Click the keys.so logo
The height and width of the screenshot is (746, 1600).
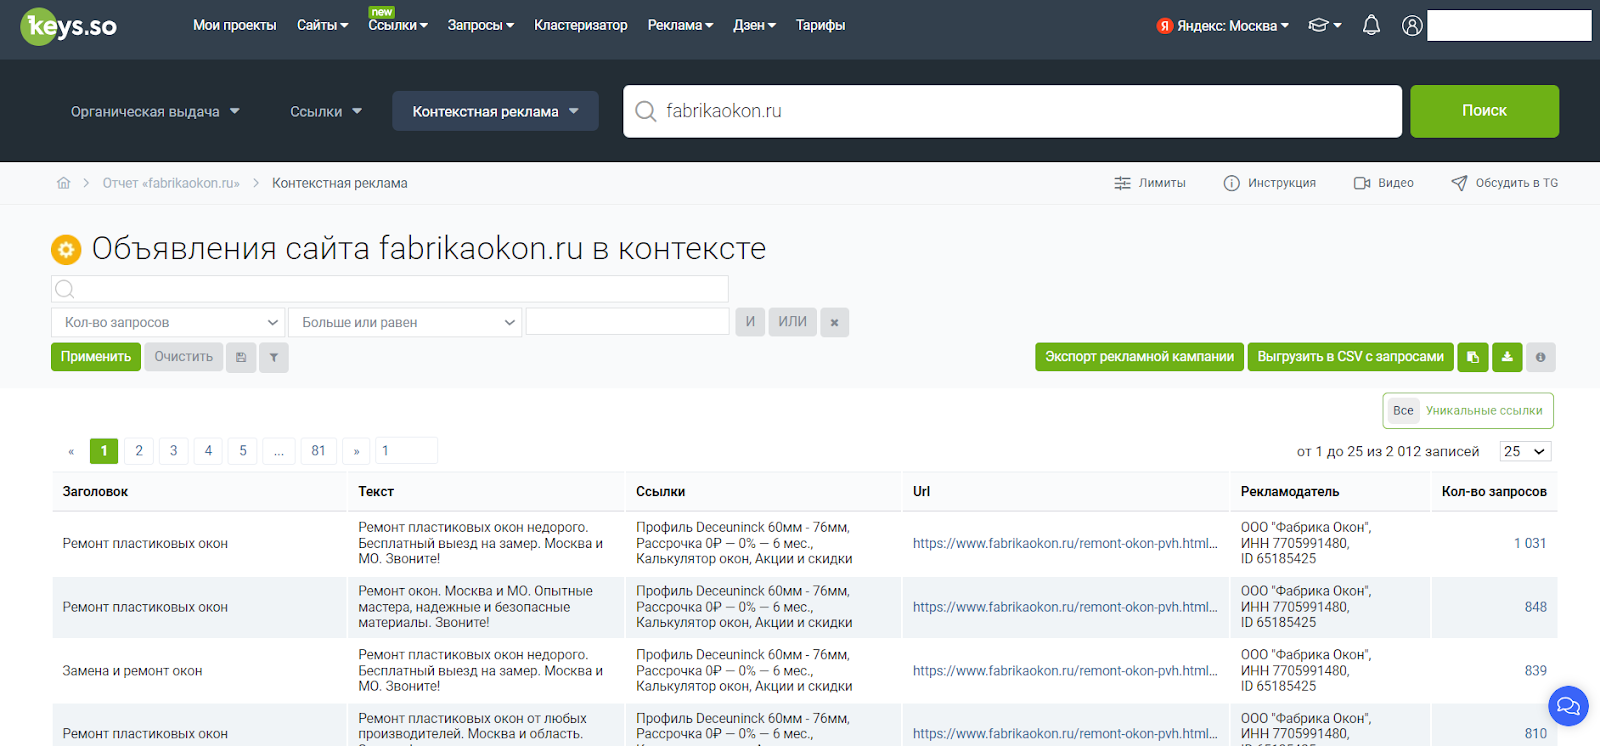(x=68, y=26)
